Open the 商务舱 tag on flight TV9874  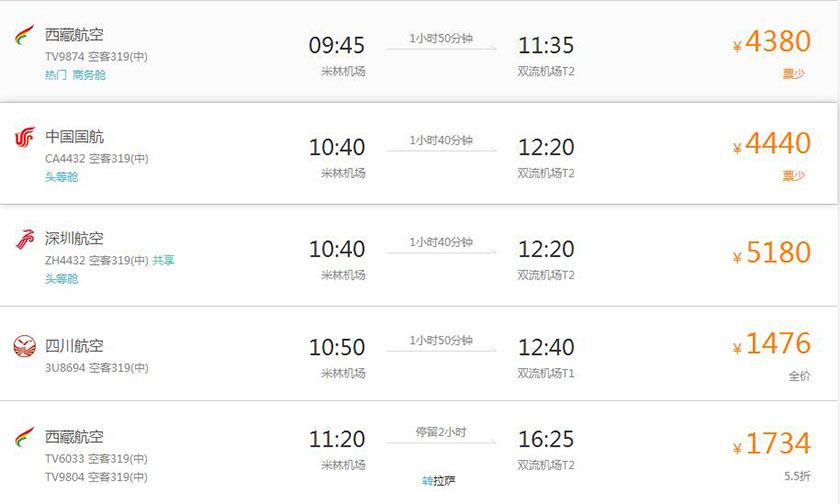point(89,75)
